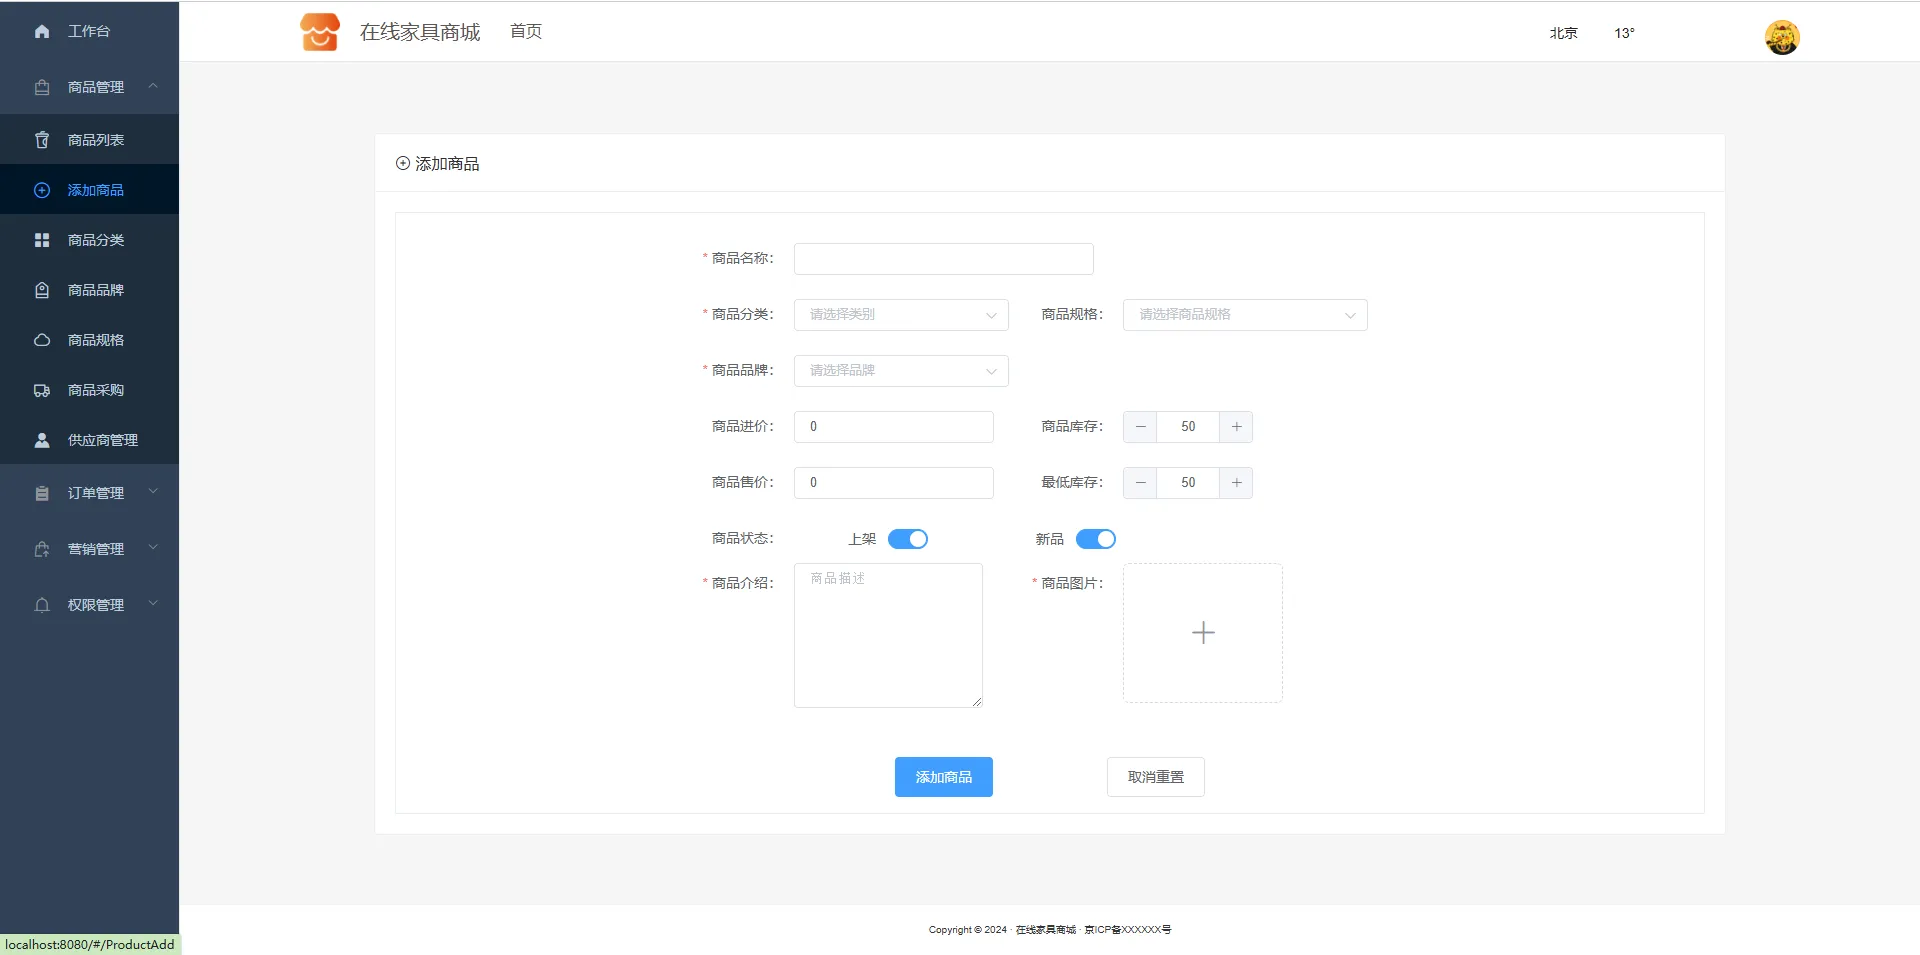Click the 商品规格 cloud icon
The image size is (1920, 955).
[42, 340]
